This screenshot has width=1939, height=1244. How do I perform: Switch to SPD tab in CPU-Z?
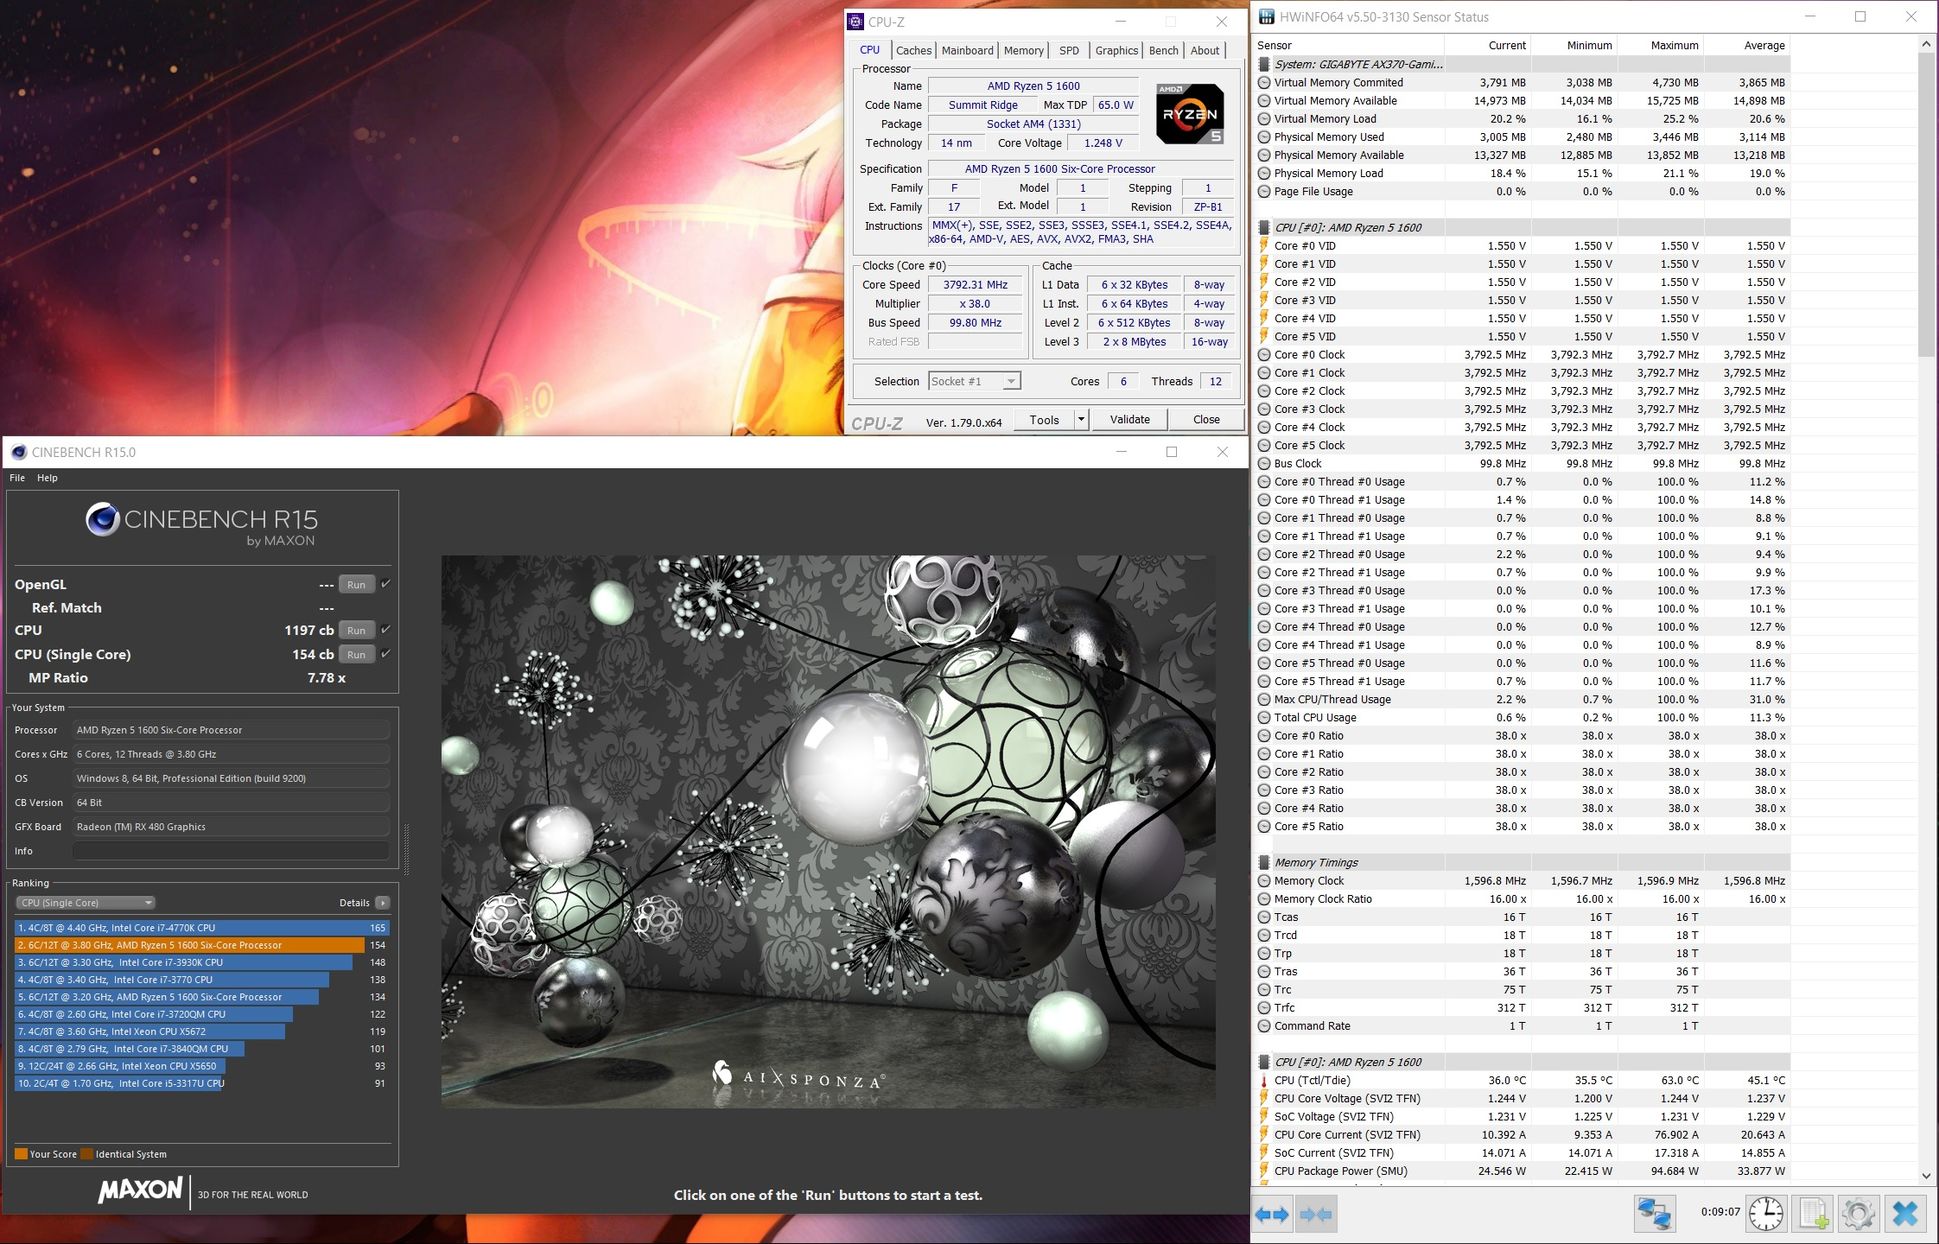tap(1069, 50)
